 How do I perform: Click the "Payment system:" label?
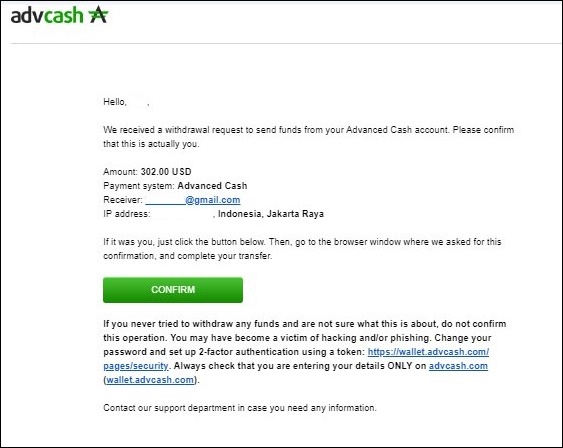139,186
